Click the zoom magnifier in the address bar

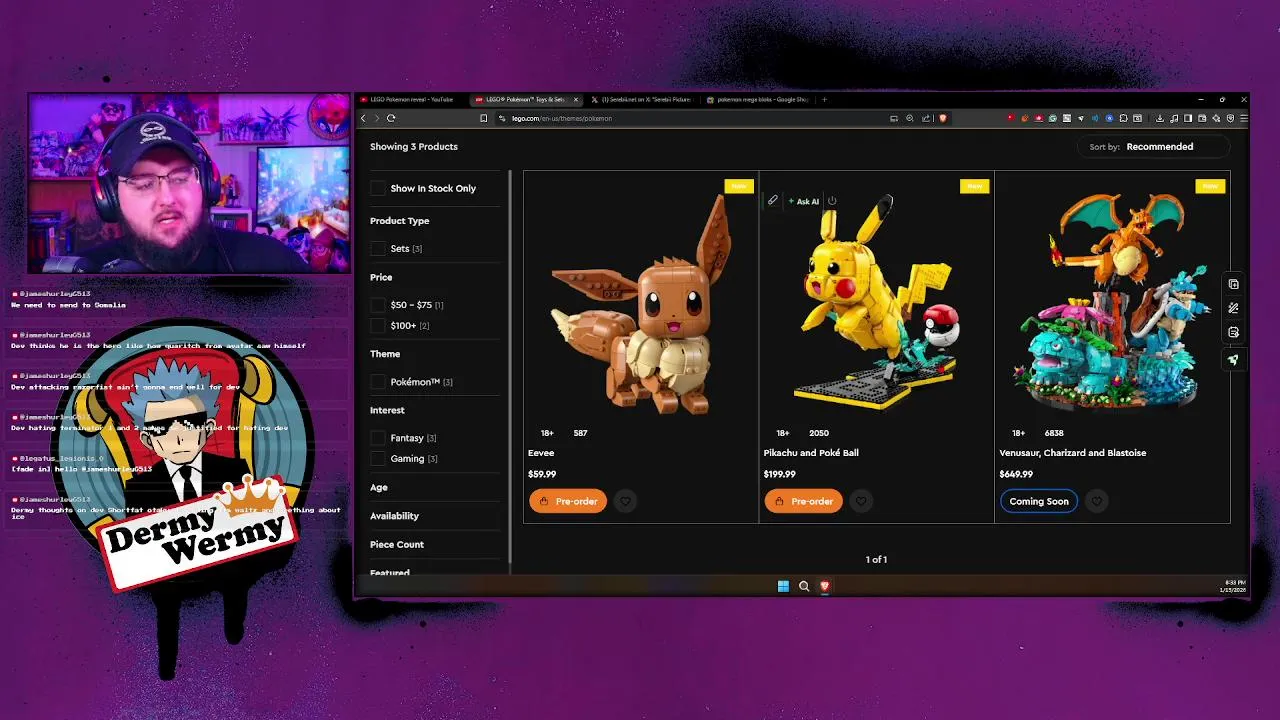[x=909, y=118]
